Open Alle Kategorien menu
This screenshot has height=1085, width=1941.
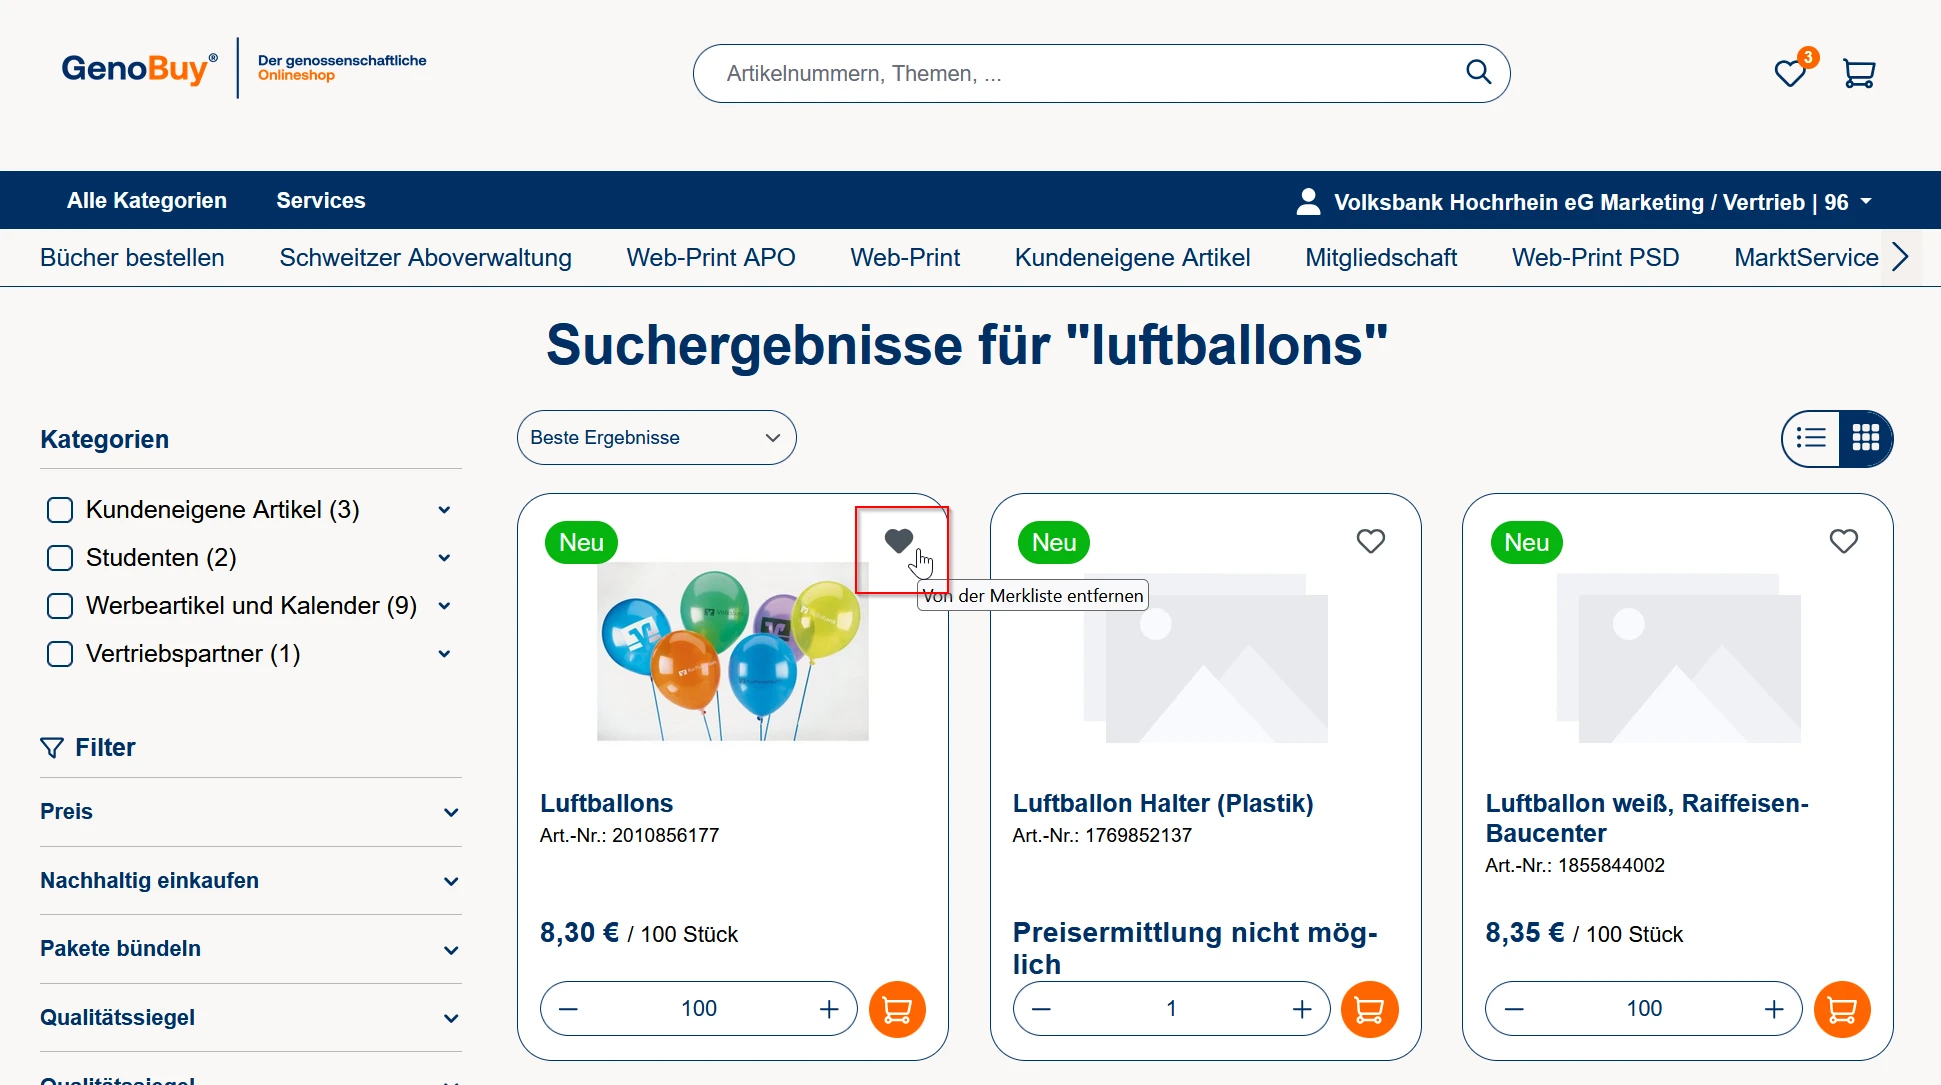147,200
